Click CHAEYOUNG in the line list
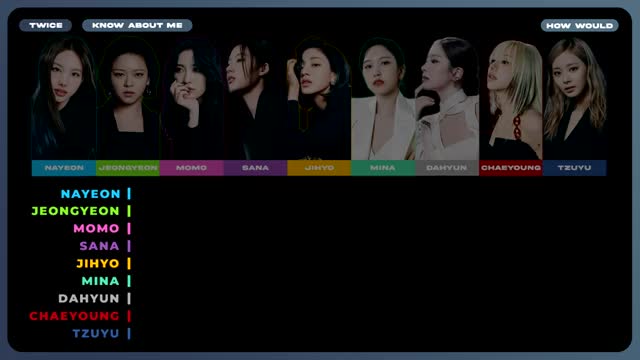Image resolution: width=640 pixels, height=360 pixels. (74, 316)
